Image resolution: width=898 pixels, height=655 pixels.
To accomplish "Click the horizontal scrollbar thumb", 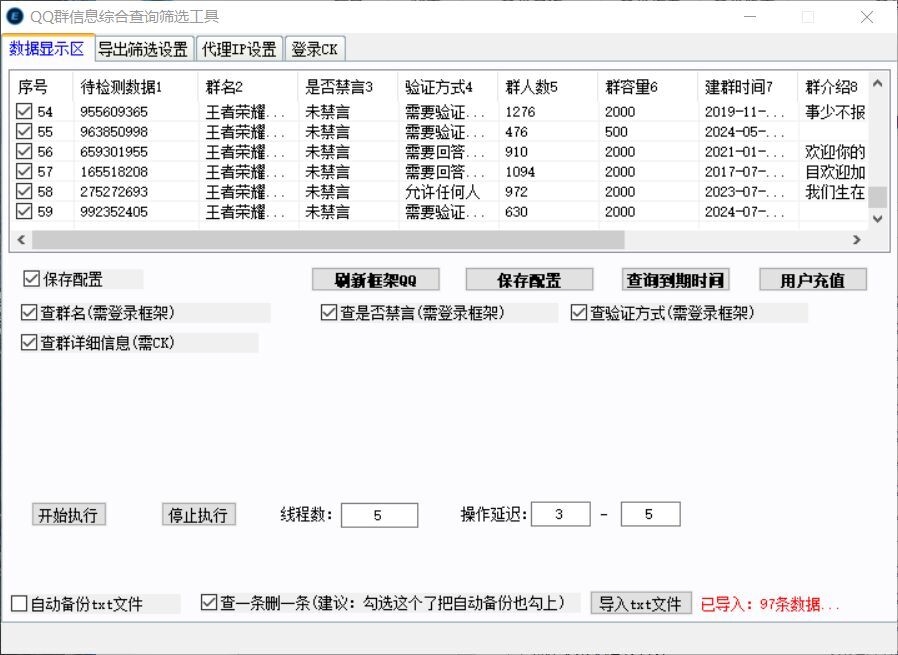I will pyautogui.click(x=328, y=239).
